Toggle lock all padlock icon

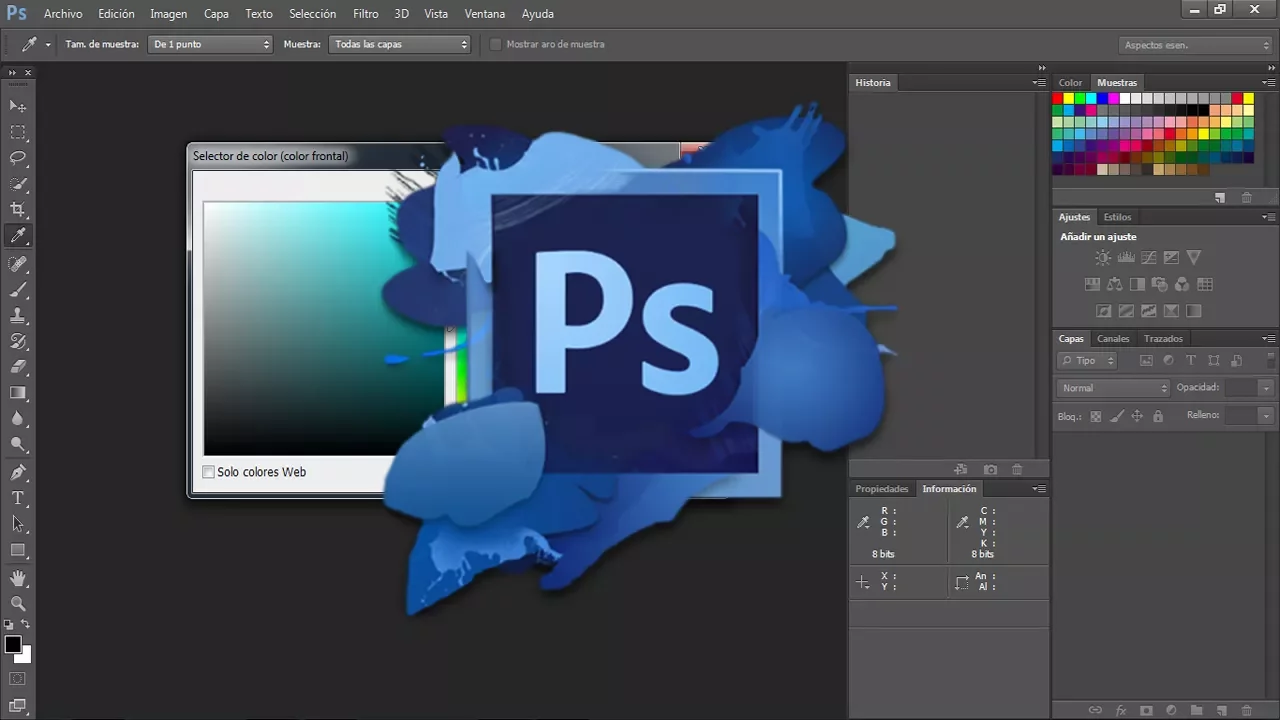[x=1158, y=416]
